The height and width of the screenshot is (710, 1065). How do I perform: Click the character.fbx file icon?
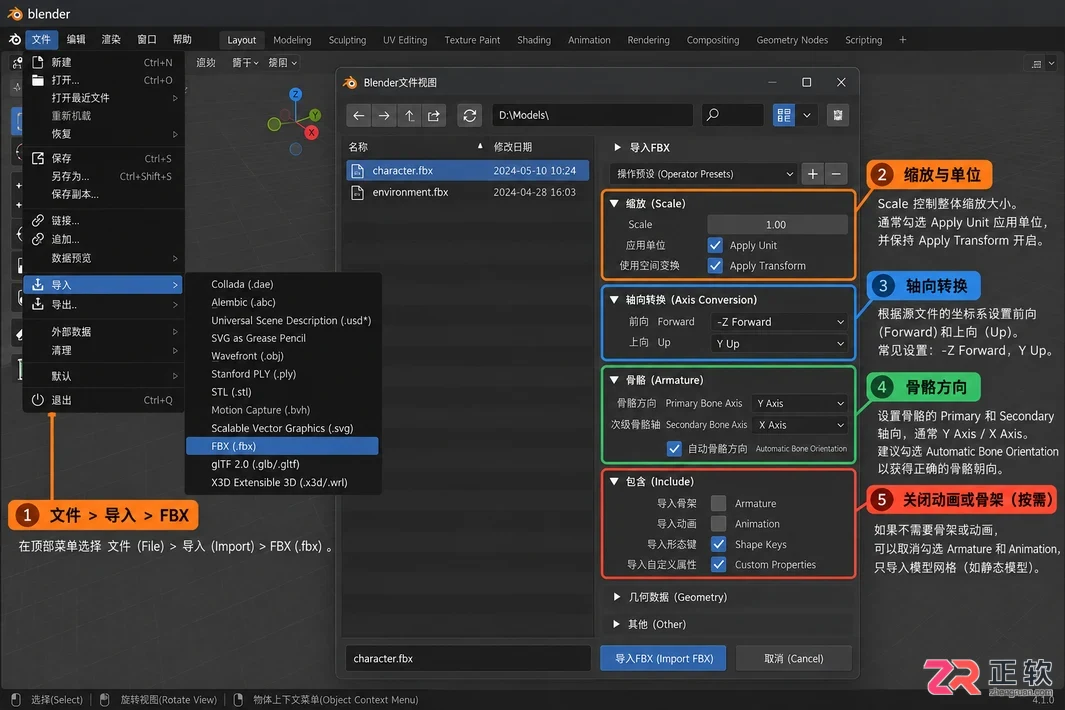(357, 171)
